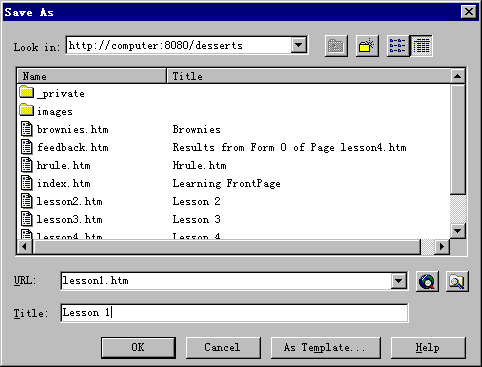Select file name feedback.htm

tap(73, 147)
